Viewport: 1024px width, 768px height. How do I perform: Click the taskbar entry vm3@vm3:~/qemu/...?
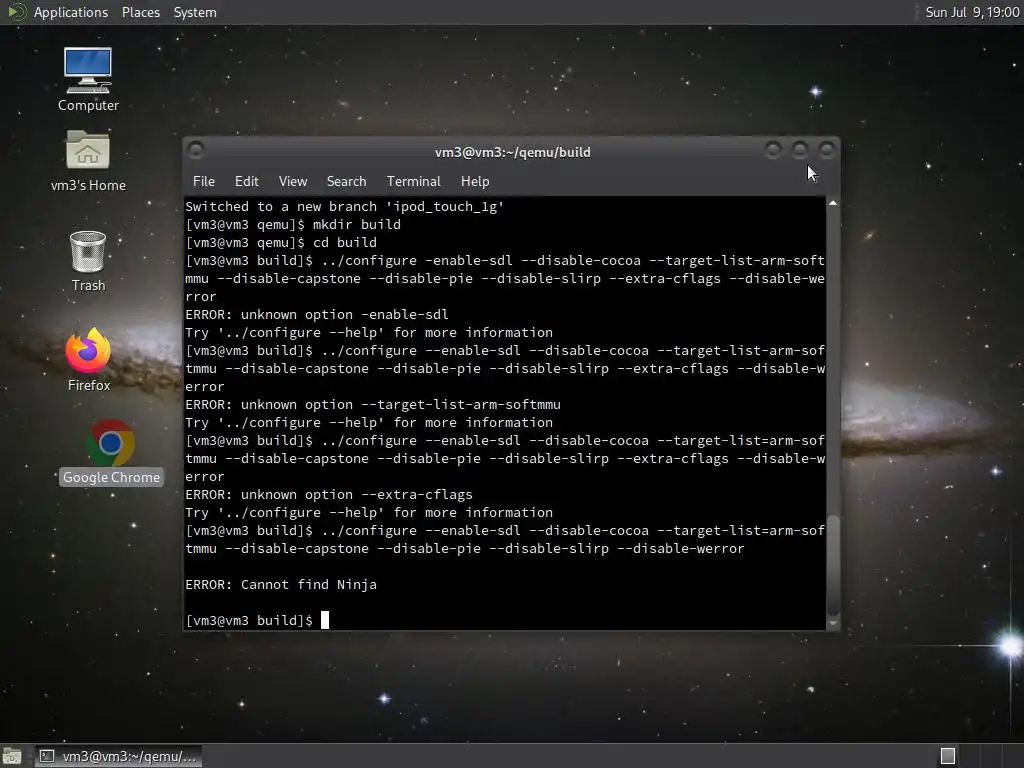click(x=118, y=756)
